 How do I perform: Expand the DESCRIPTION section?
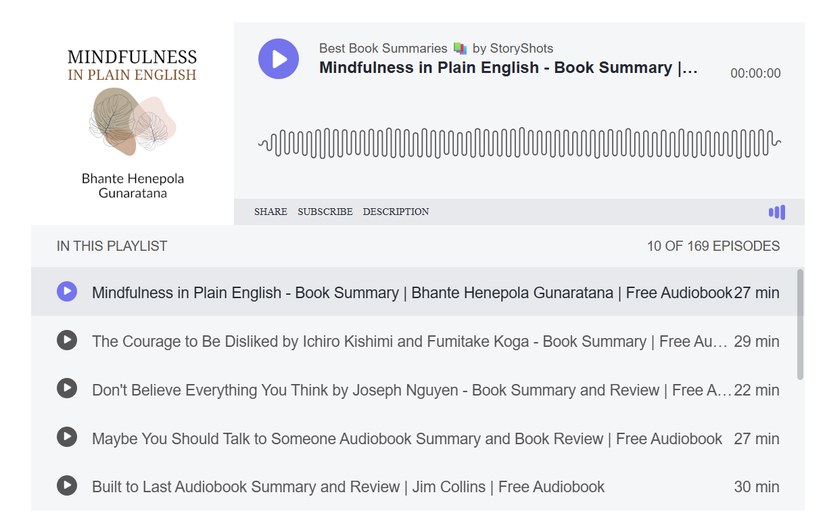[395, 212]
